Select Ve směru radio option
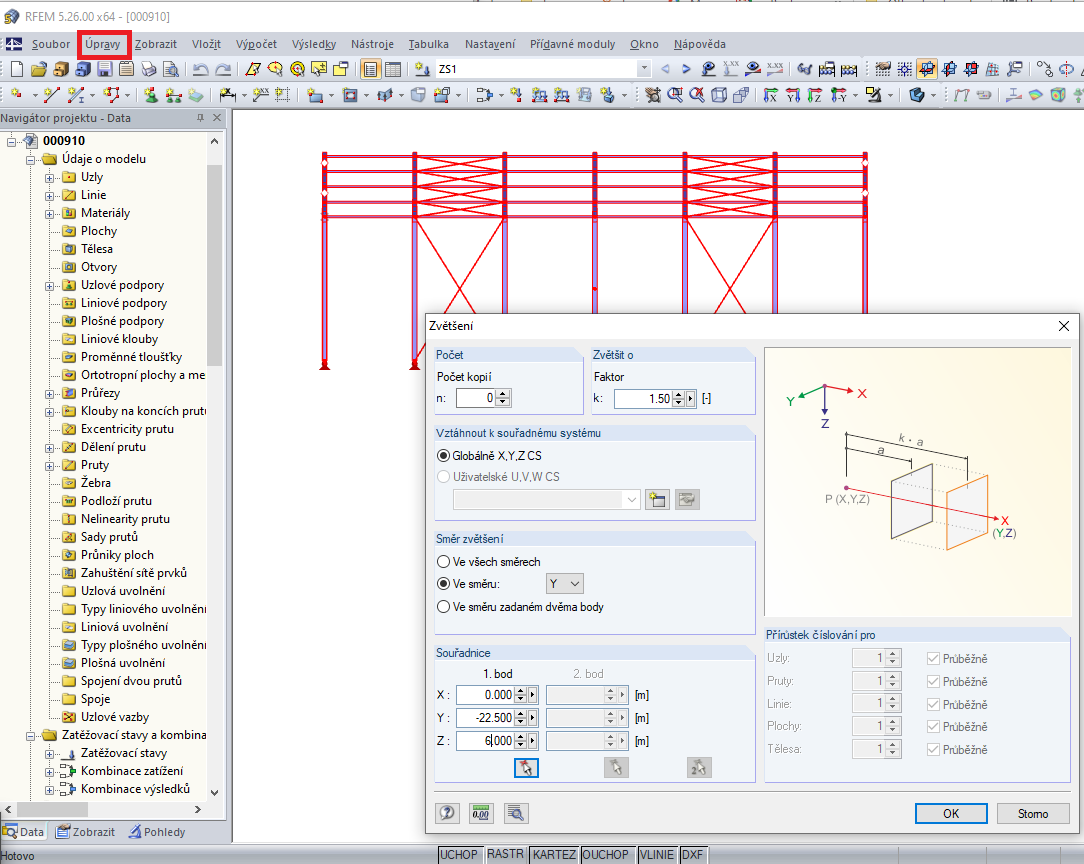The width and height of the screenshot is (1084, 864). (x=444, y=583)
